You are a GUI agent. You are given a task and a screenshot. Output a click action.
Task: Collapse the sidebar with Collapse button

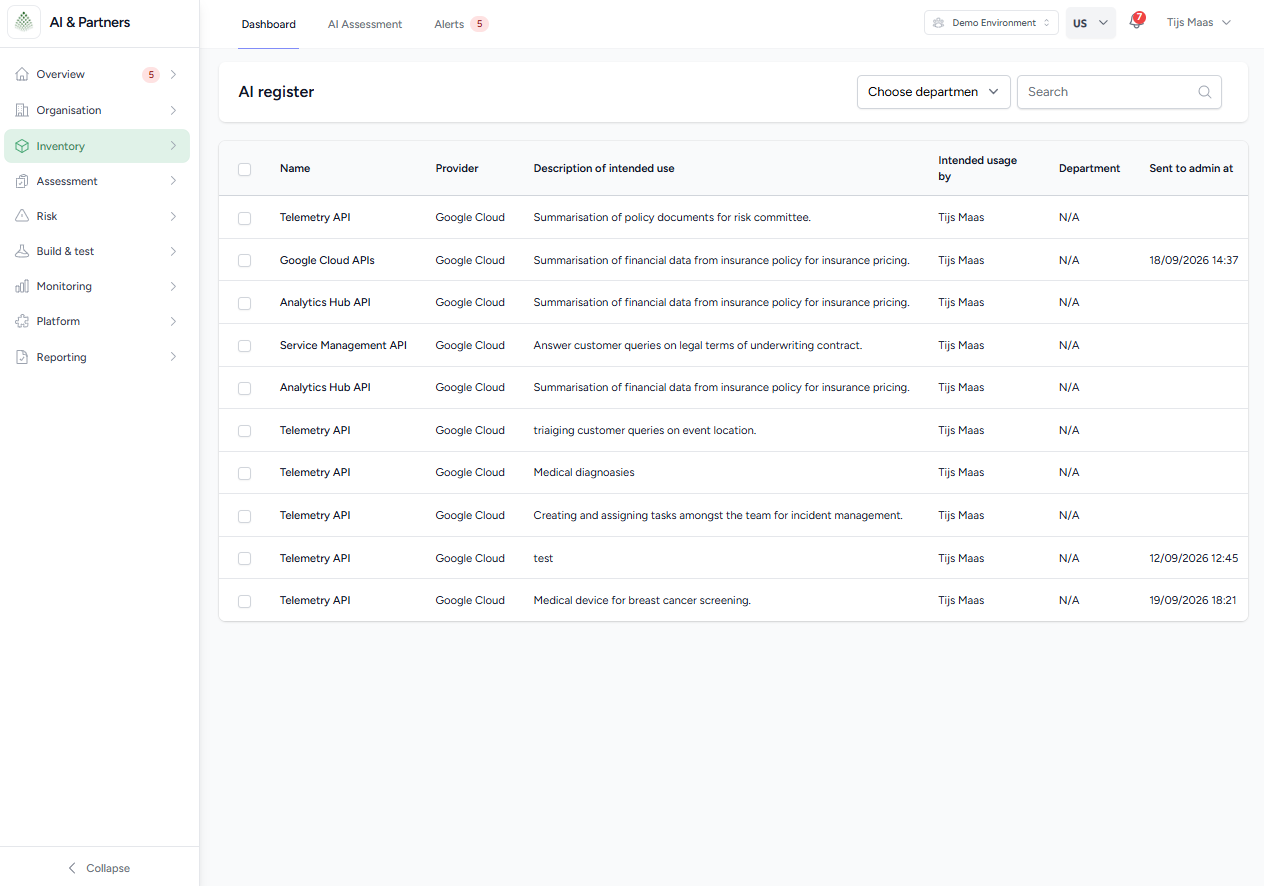pos(98,868)
